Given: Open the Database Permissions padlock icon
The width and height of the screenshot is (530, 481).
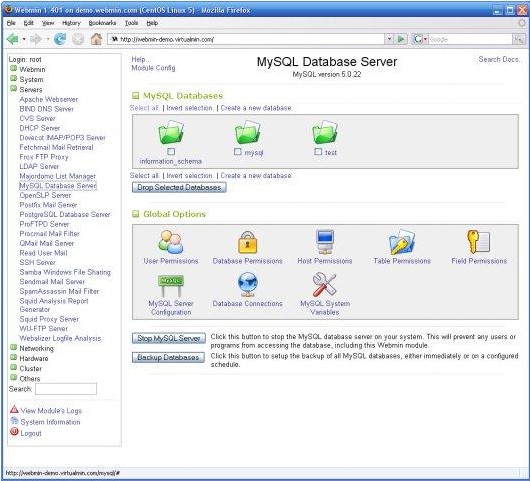Looking at the screenshot, I should click(248, 242).
